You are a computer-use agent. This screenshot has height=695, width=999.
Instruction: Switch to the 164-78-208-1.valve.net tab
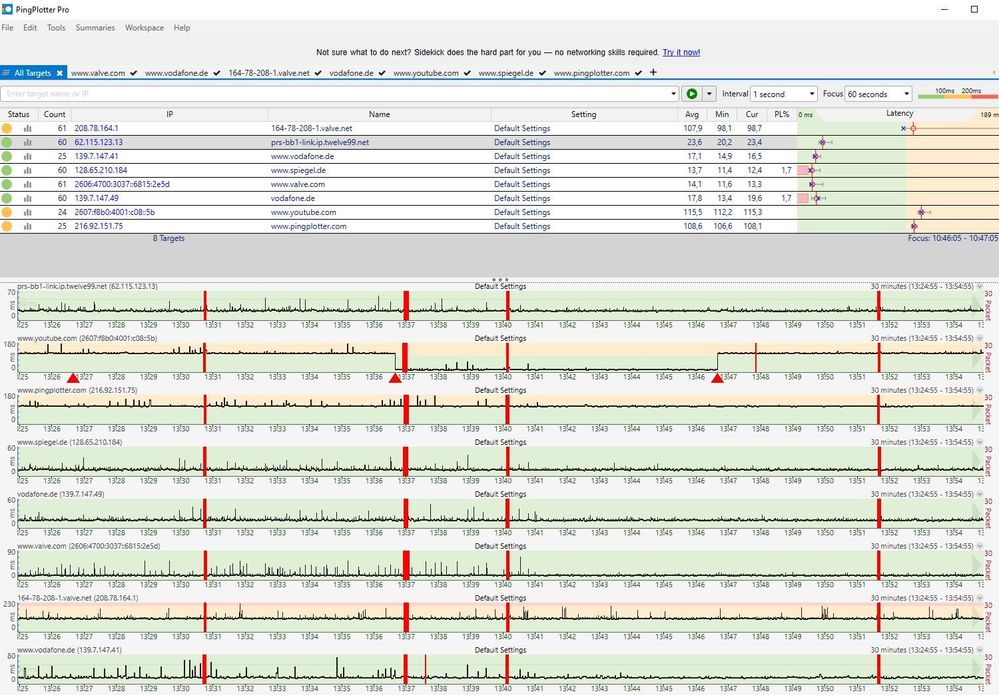(x=269, y=73)
